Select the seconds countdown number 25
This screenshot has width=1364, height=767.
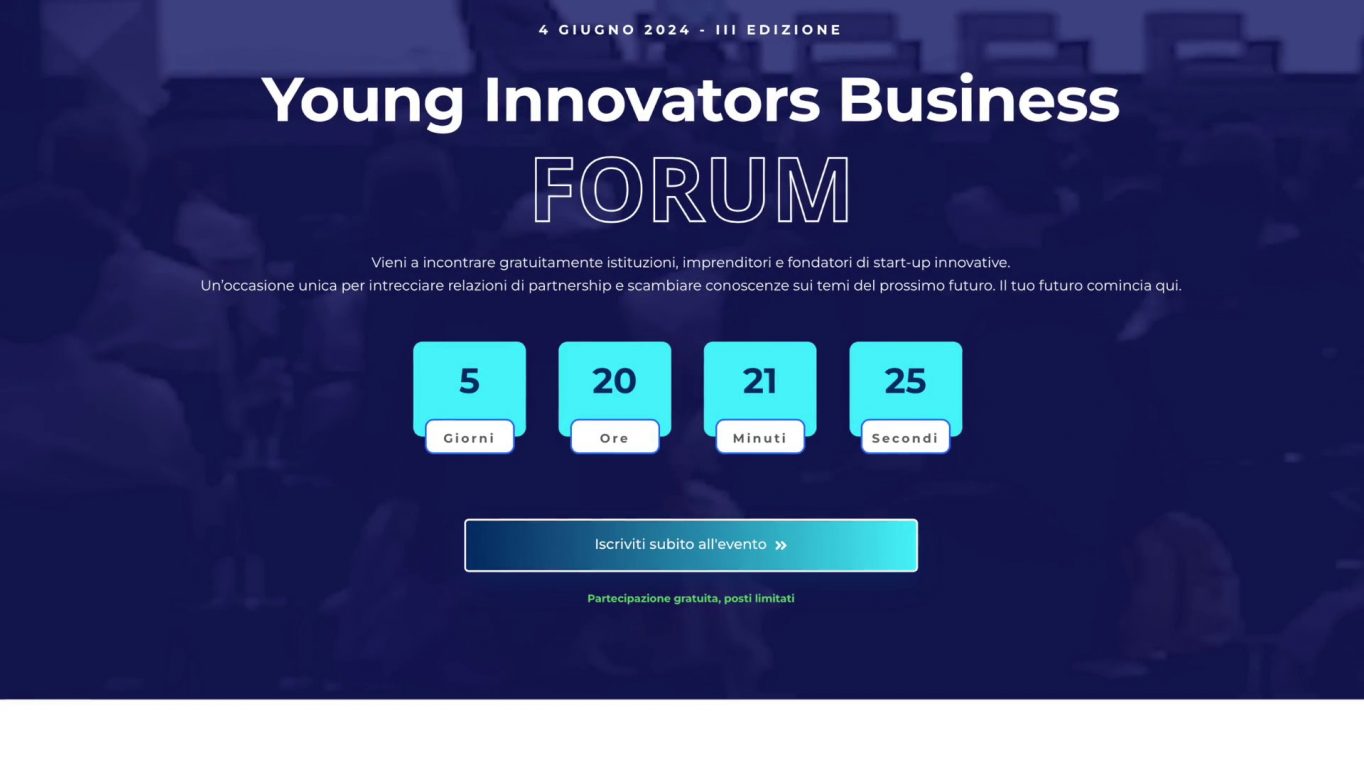[x=905, y=381]
